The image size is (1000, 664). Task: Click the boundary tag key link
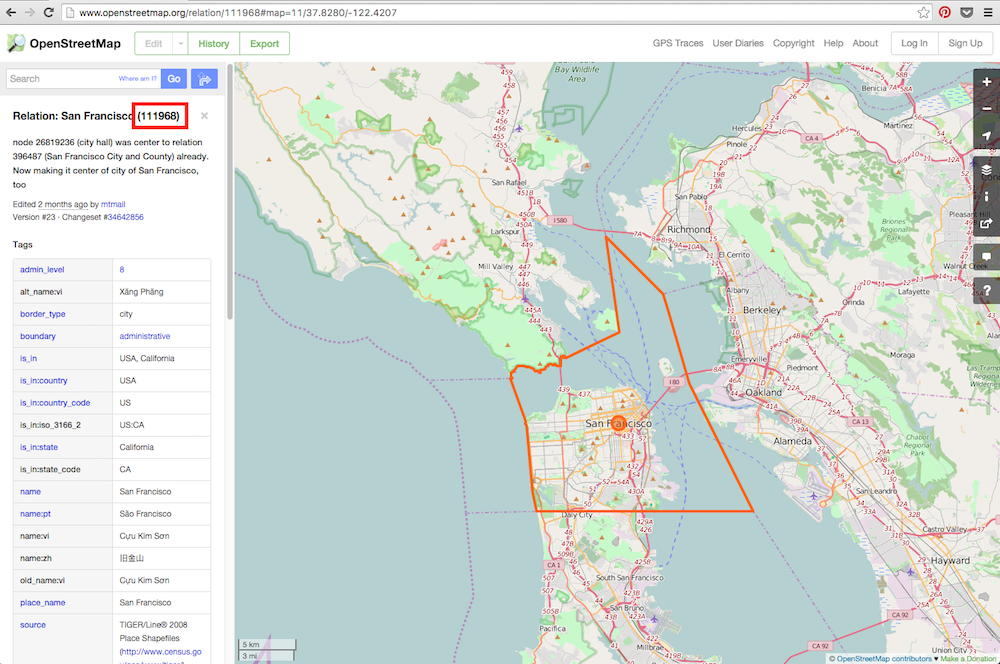point(38,336)
